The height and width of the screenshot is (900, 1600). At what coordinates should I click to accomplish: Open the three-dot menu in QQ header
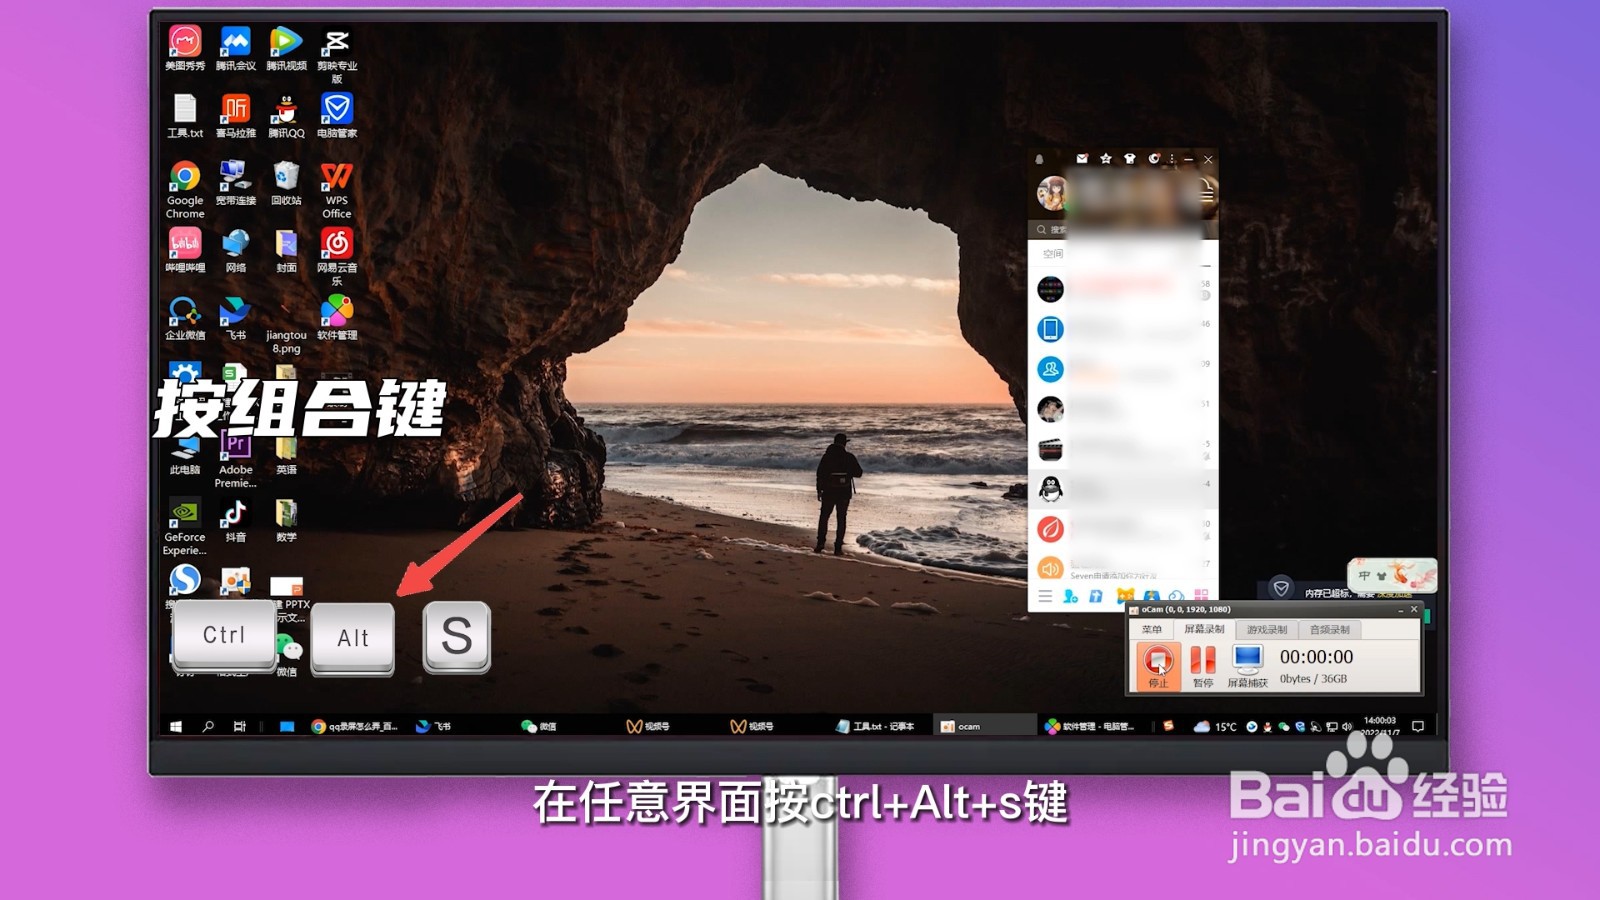[x=1172, y=159]
